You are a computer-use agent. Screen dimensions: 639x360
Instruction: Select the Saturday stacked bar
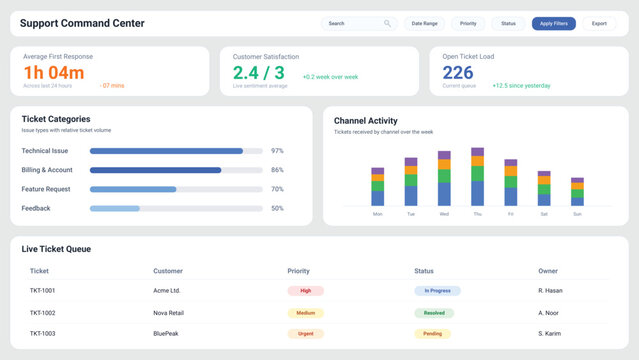(544, 188)
